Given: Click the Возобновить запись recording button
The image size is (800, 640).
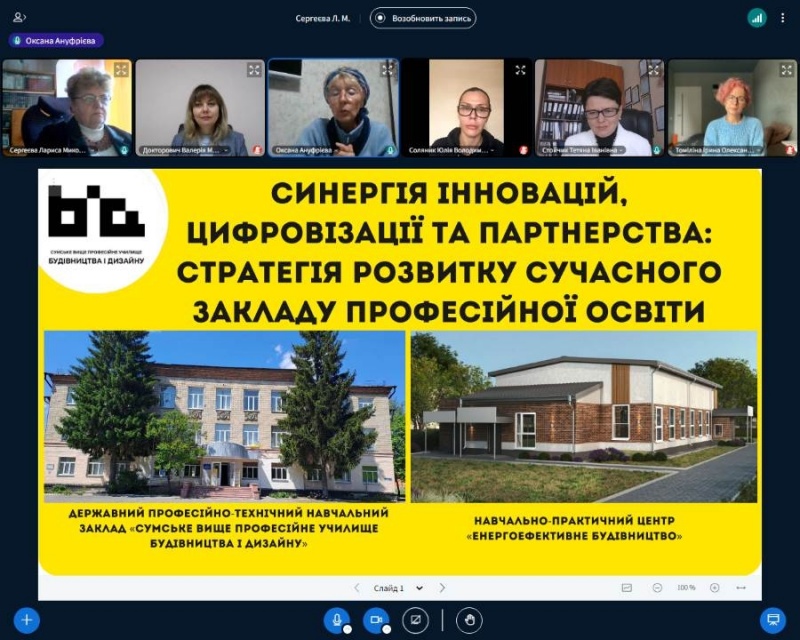Looking at the screenshot, I should pos(423,18).
